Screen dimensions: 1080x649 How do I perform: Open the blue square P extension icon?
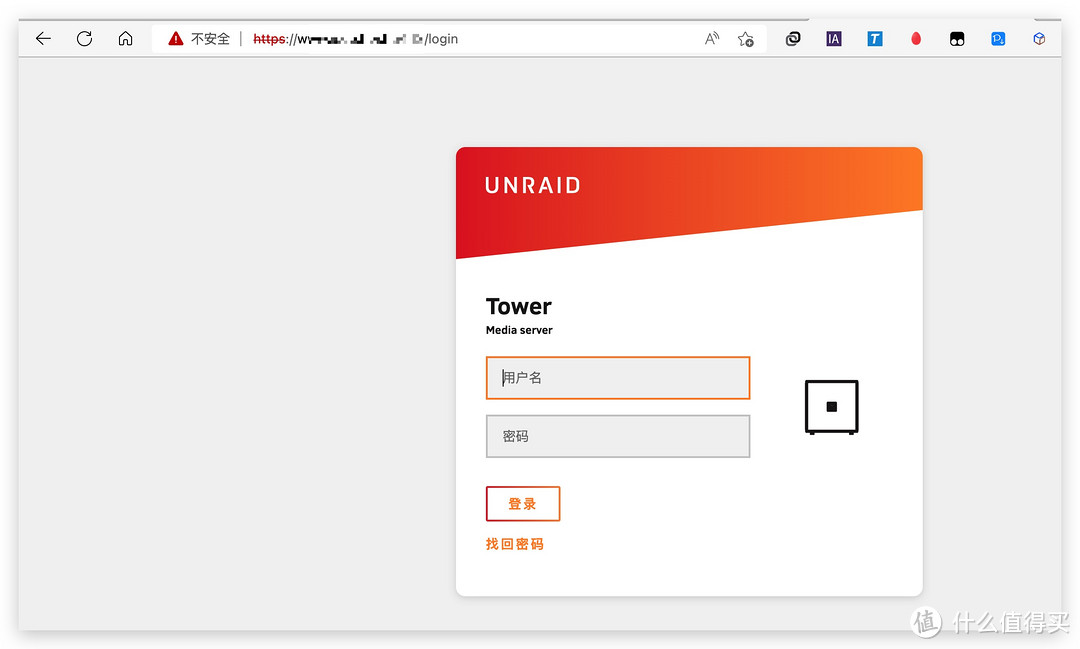(998, 39)
